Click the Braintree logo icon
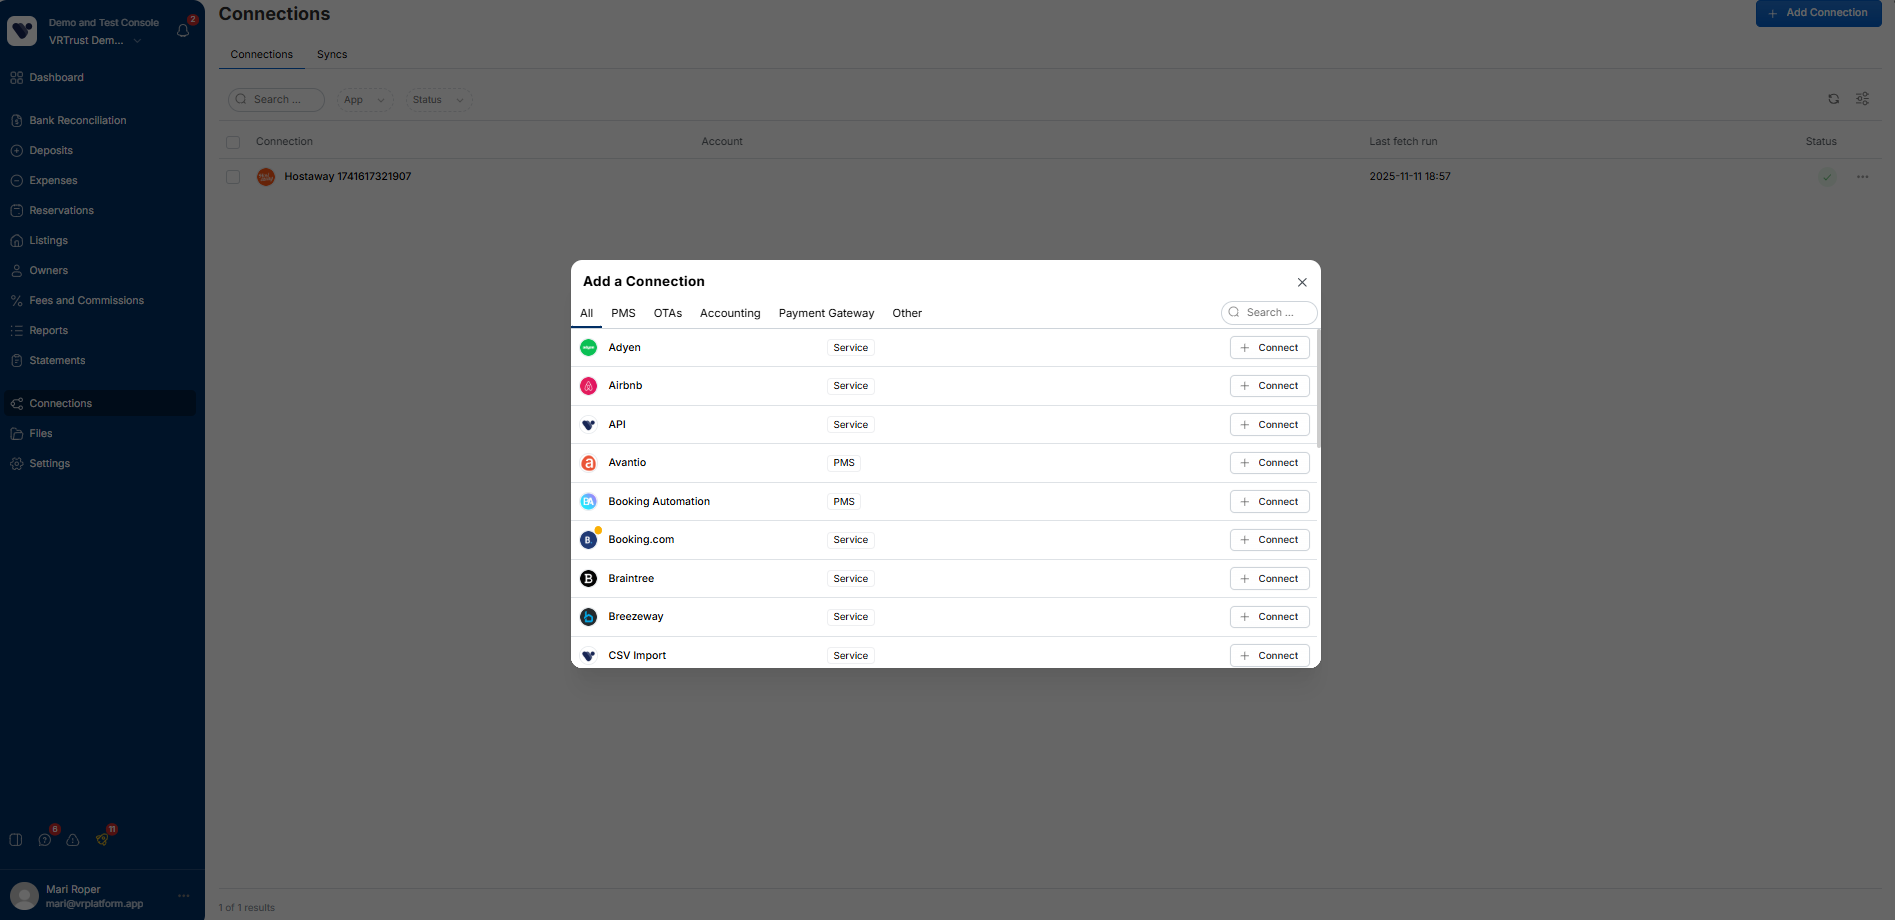 click(588, 579)
